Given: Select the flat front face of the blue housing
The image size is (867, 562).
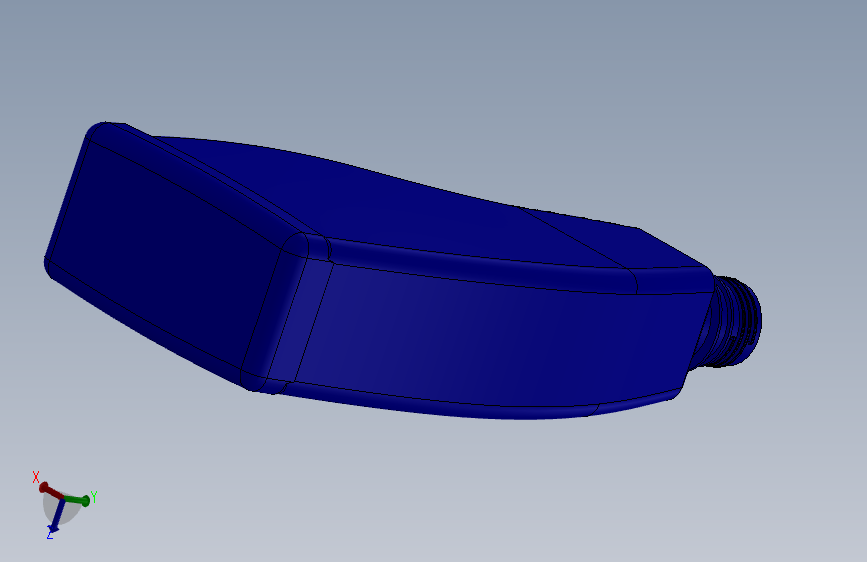Looking at the screenshot, I should 166,254.
